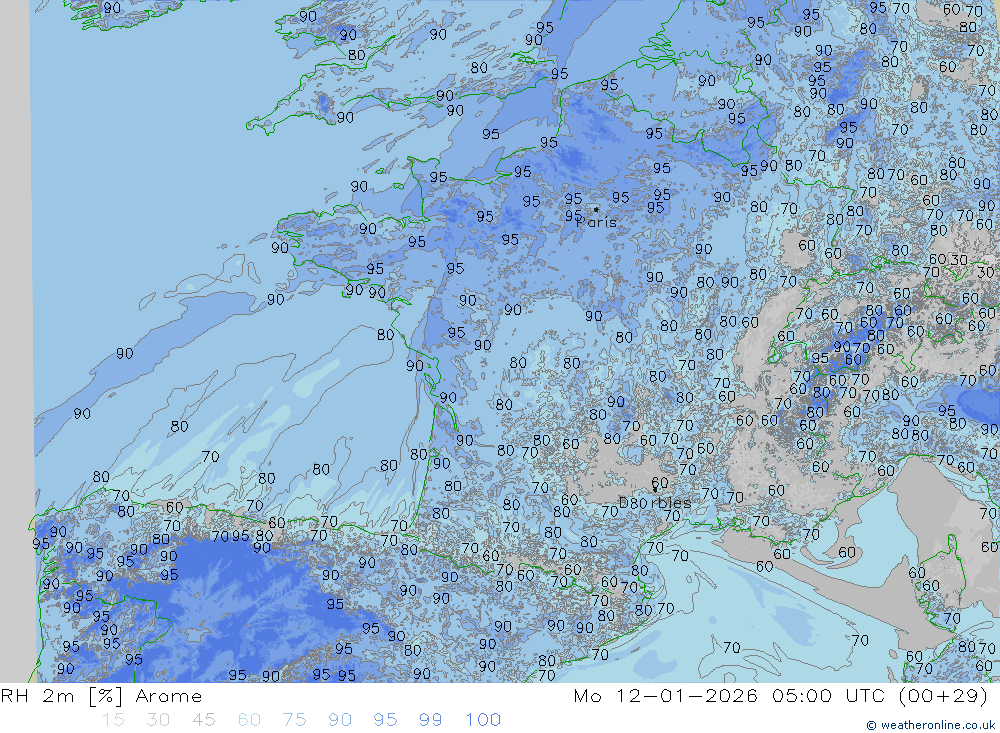Click the black dot marking Paris

click(x=596, y=209)
